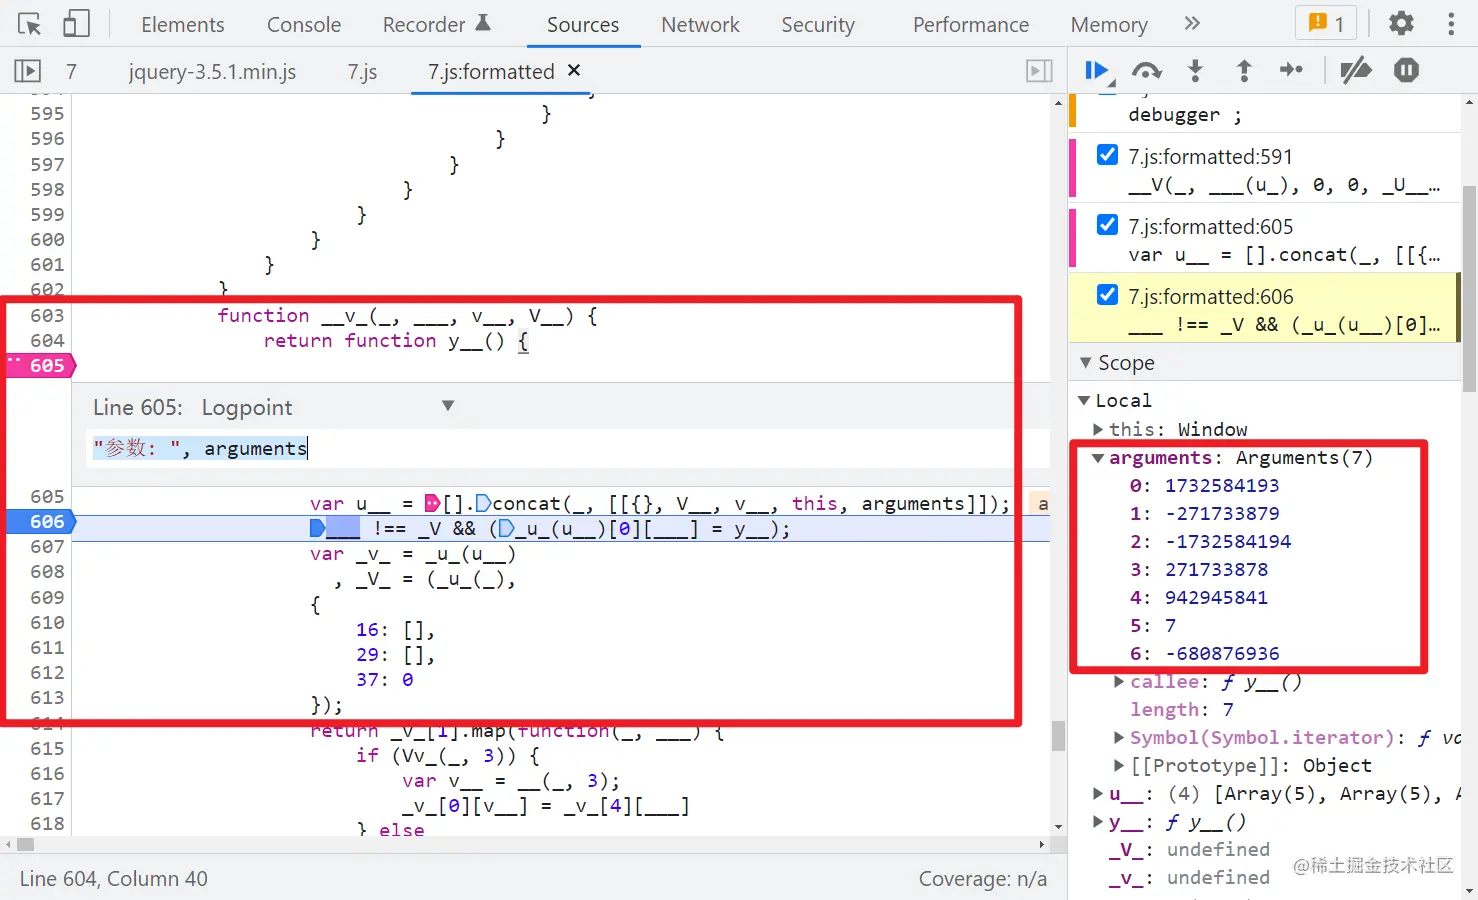The image size is (1478, 900).
Task: Select argument 2 value -1732584194
Action: tap(1228, 541)
